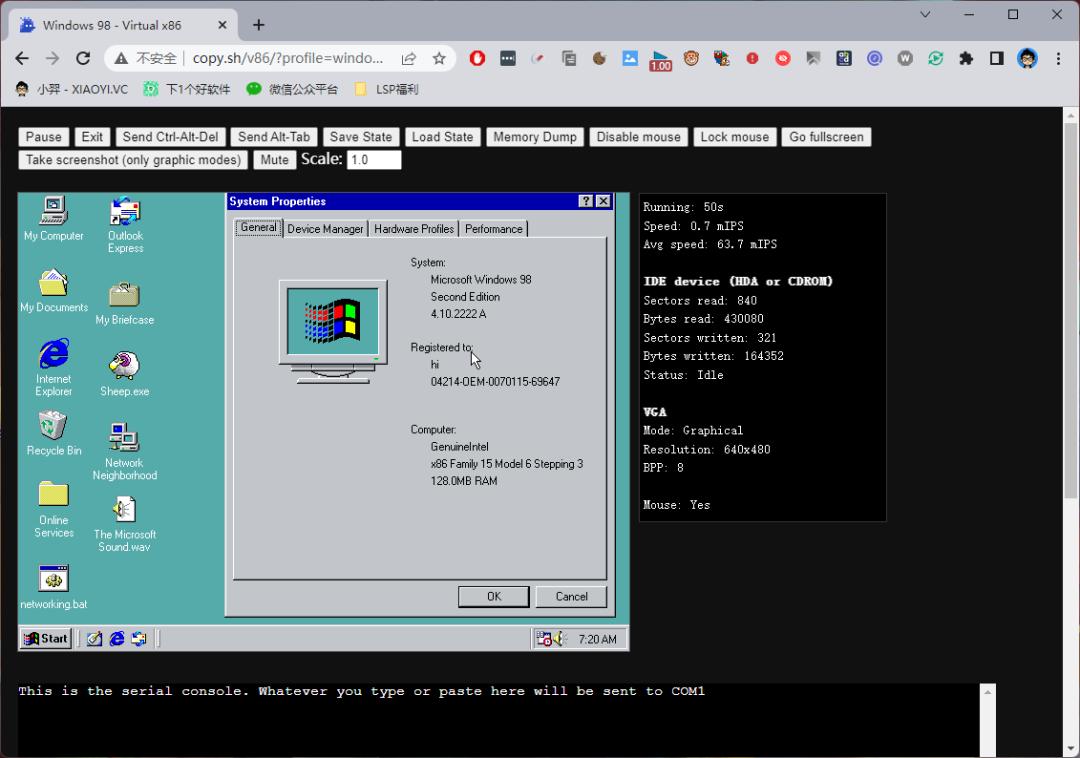Launch Outlook Express from the desktop

pos(124,213)
